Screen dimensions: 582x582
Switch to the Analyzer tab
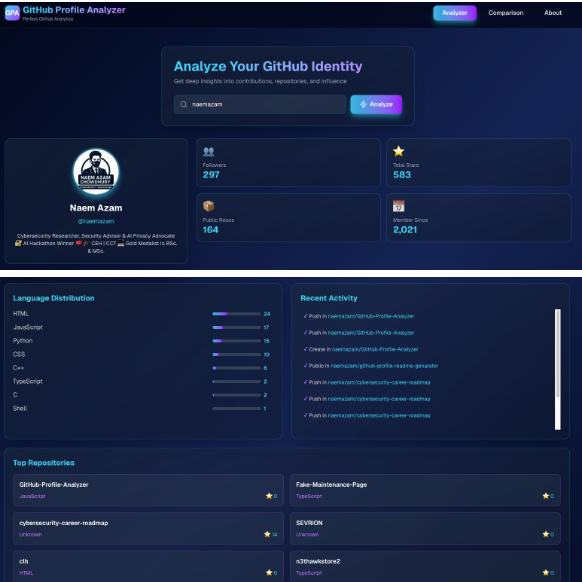(x=455, y=13)
